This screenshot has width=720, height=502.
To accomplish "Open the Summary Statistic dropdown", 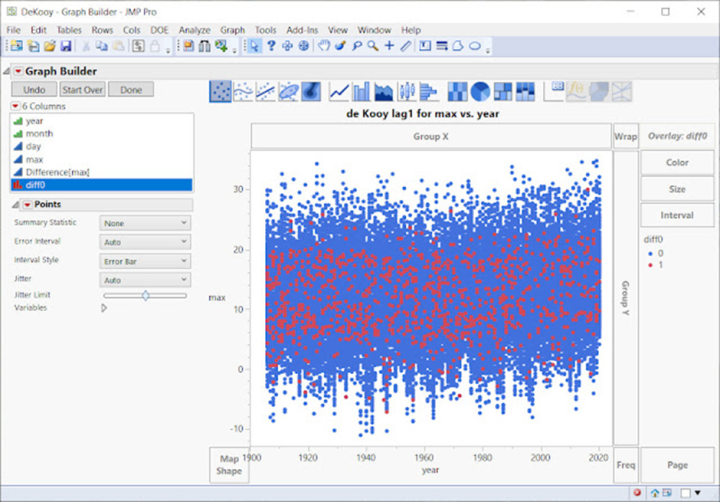I will pyautogui.click(x=145, y=224).
